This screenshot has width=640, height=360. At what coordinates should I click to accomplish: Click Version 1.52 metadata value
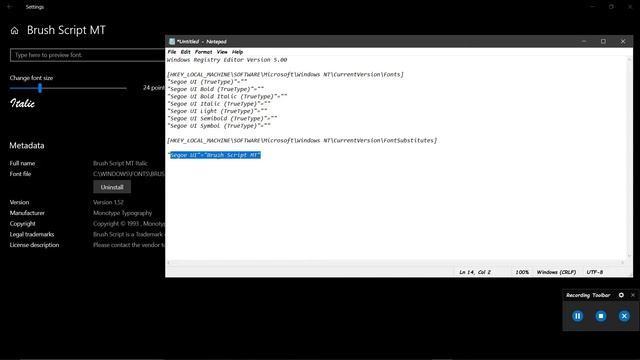pos(108,202)
